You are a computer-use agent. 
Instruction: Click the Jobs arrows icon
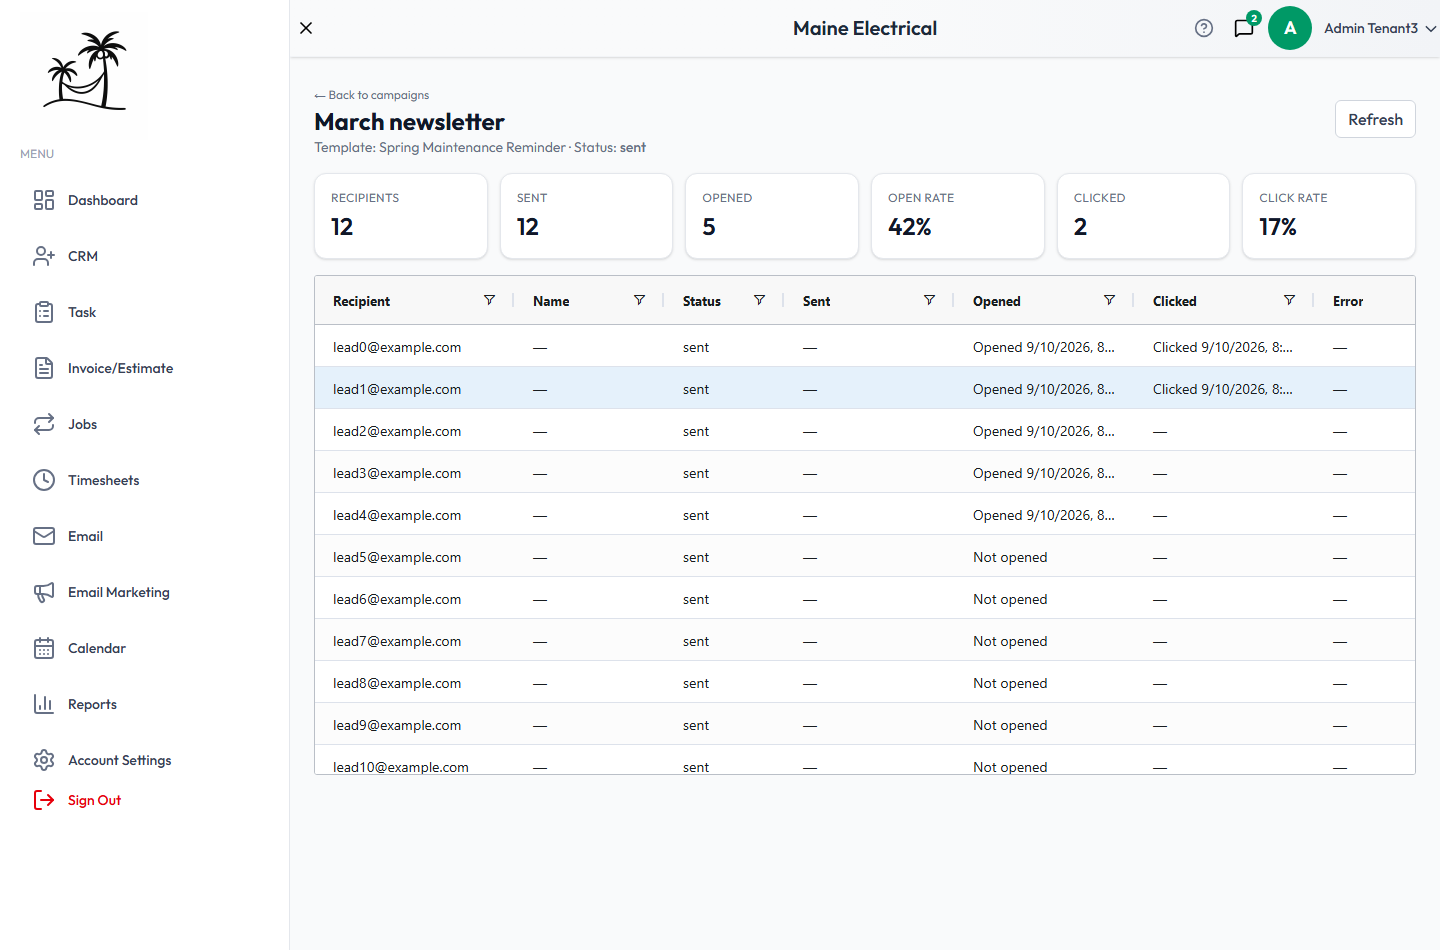pos(44,424)
